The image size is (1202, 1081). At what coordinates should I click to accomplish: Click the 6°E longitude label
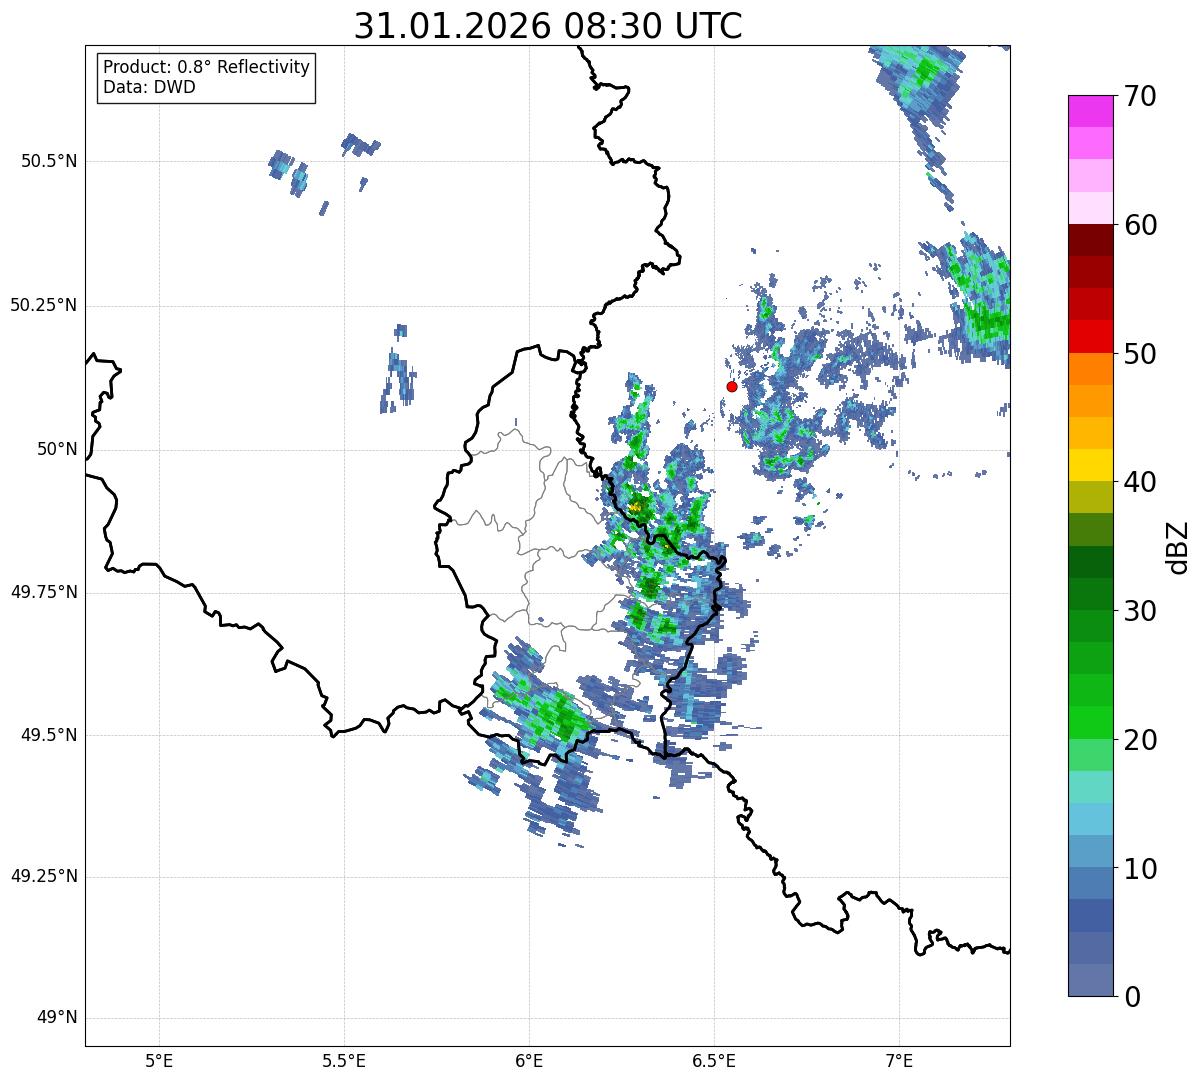(x=529, y=1060)
